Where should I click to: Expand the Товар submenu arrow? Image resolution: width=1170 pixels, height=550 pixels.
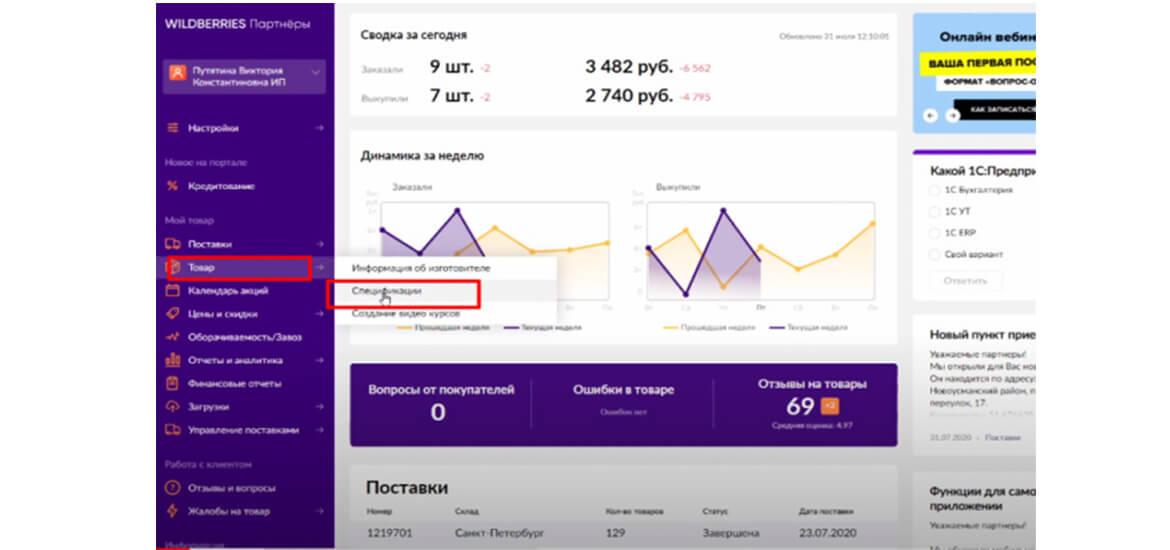tap(319, 267)
